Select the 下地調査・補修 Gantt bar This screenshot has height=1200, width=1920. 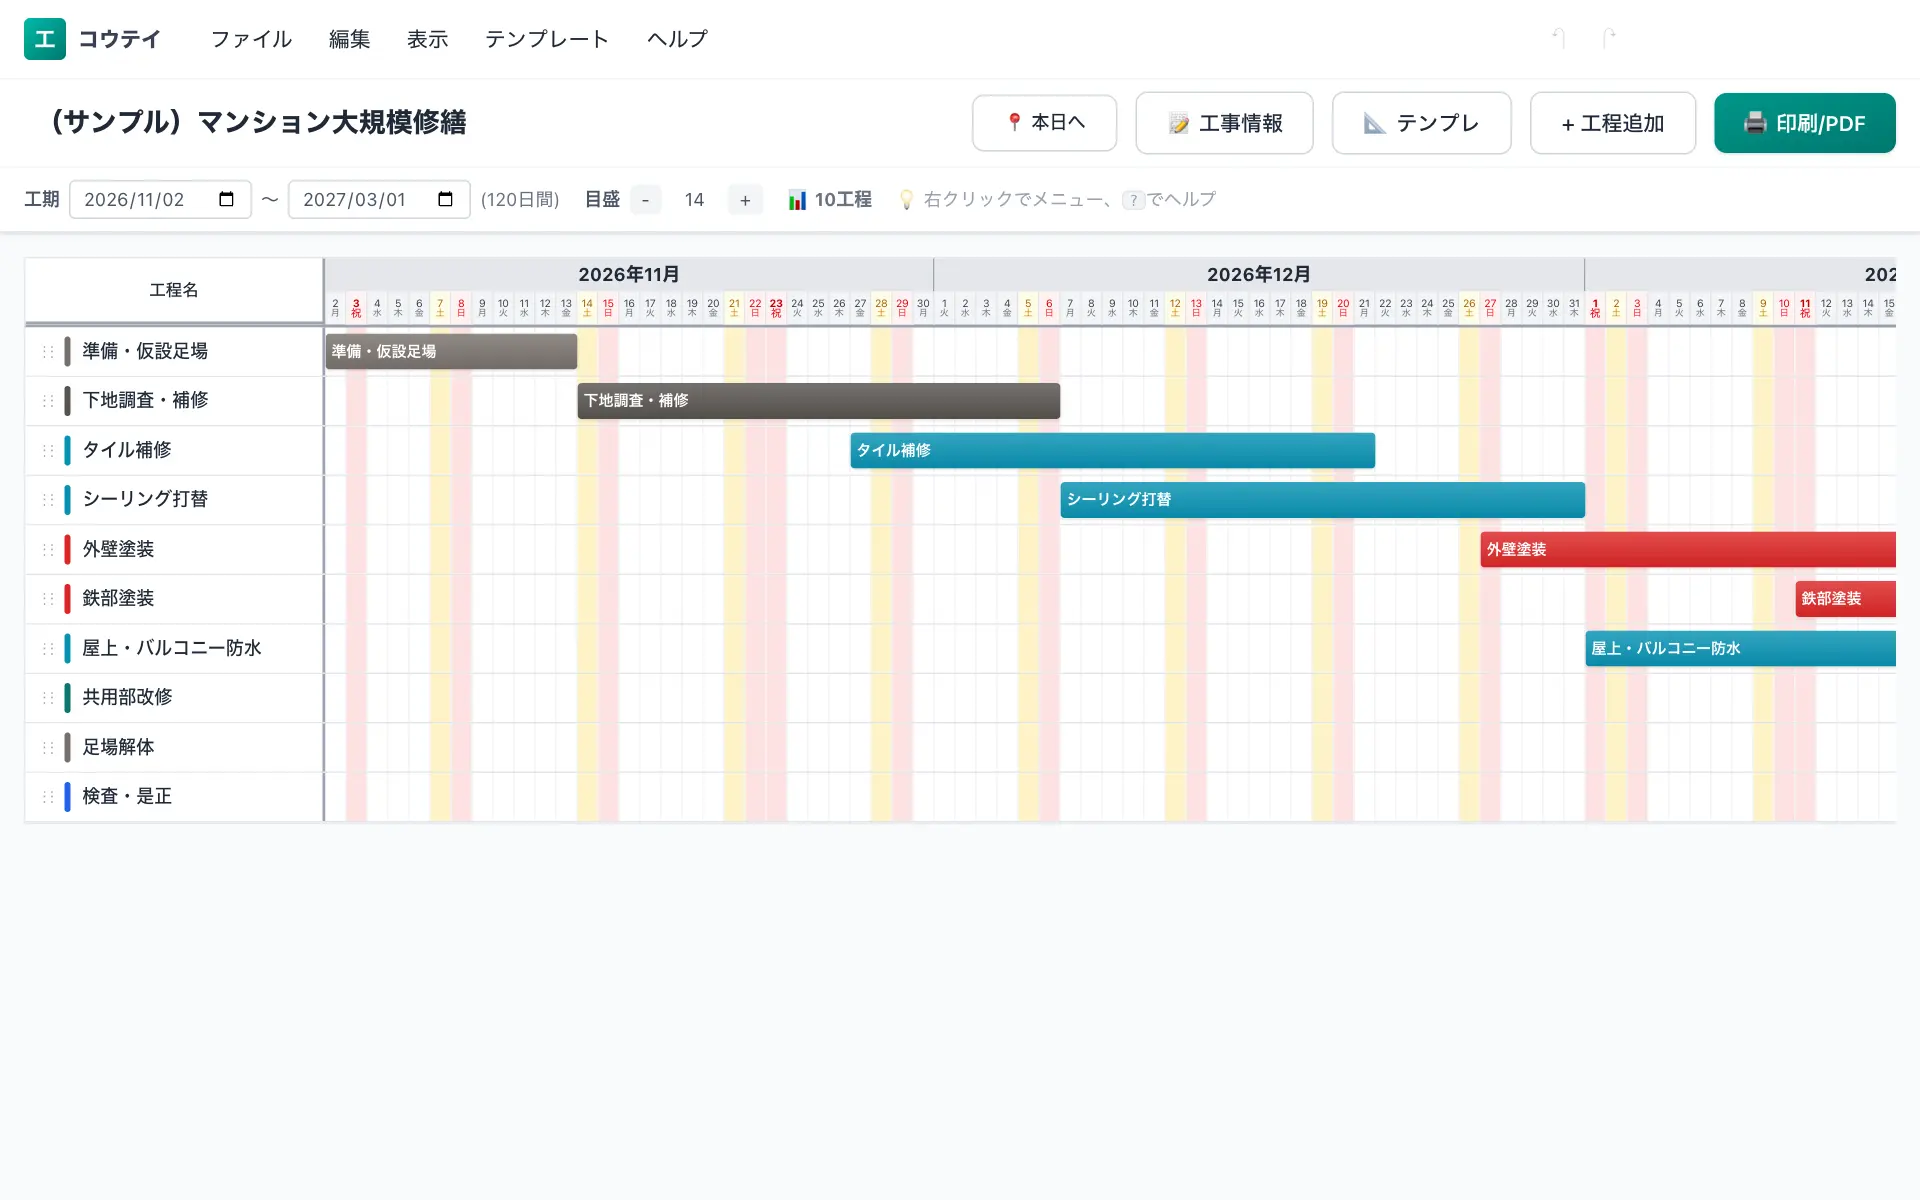point(819,400)
